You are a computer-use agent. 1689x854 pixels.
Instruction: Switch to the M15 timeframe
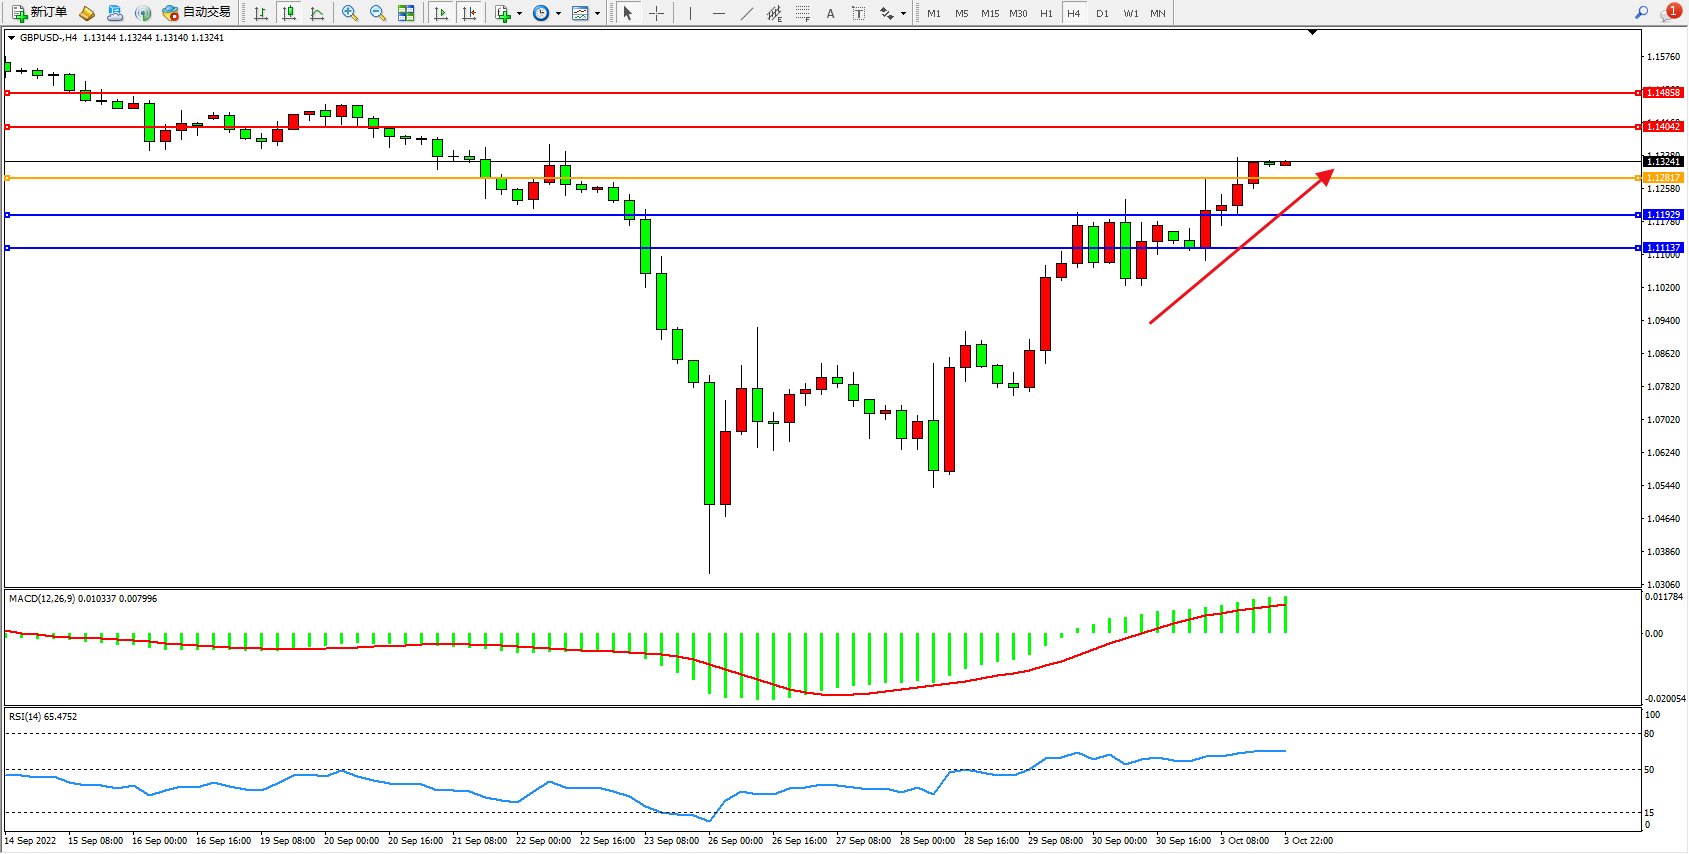(990, 14)
